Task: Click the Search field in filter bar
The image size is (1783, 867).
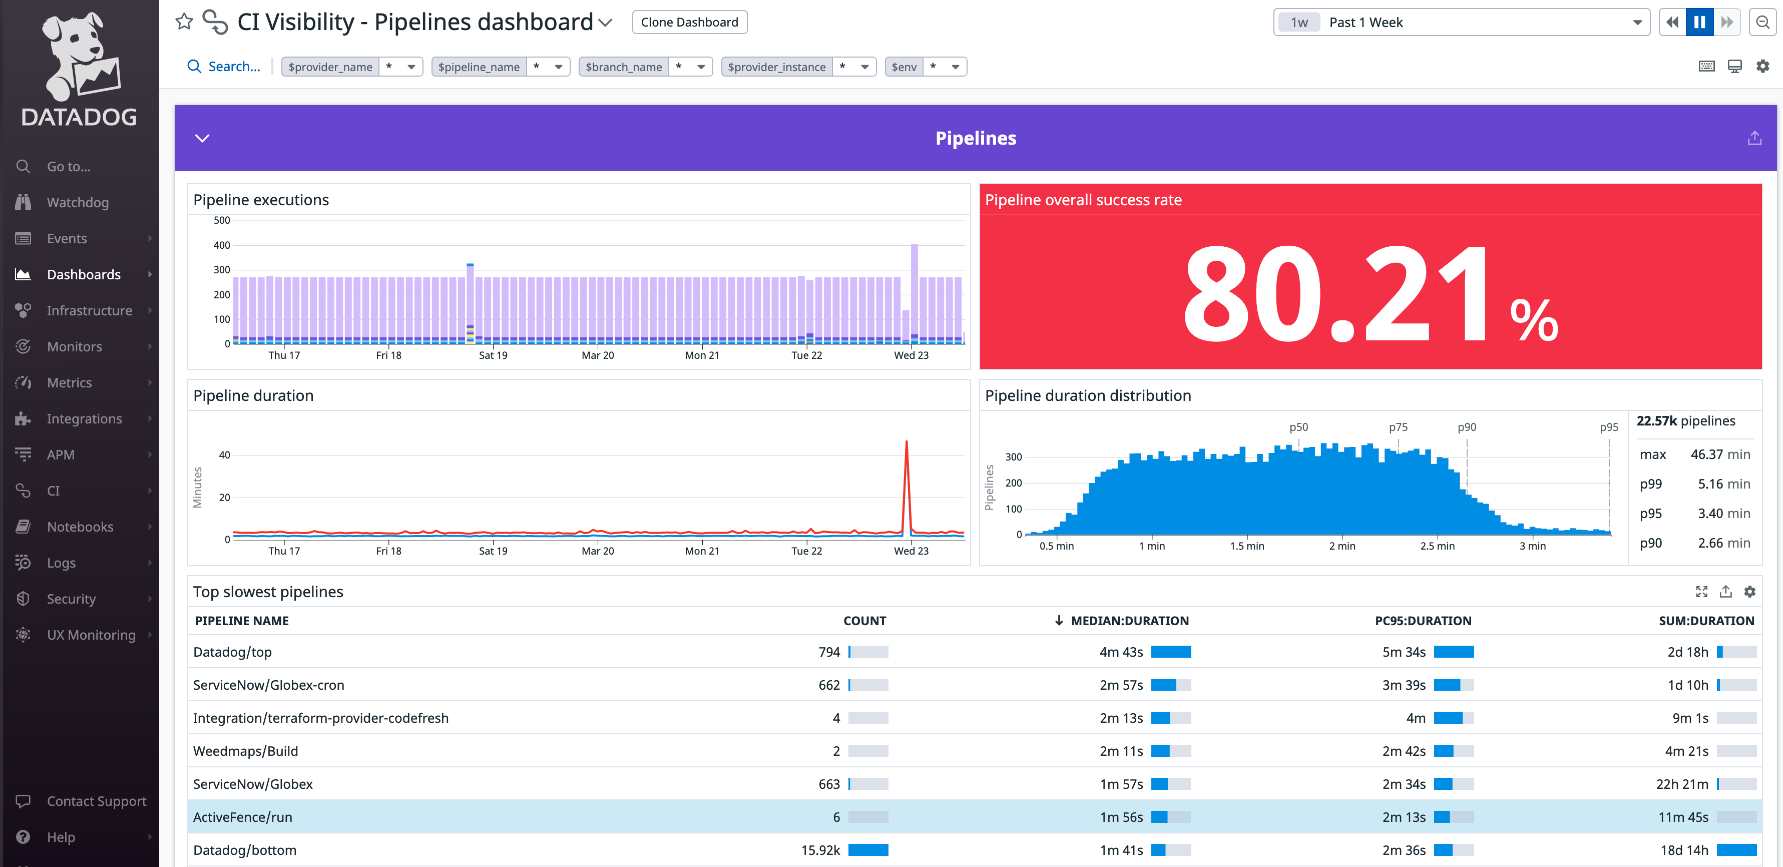Action: [233, 66]
